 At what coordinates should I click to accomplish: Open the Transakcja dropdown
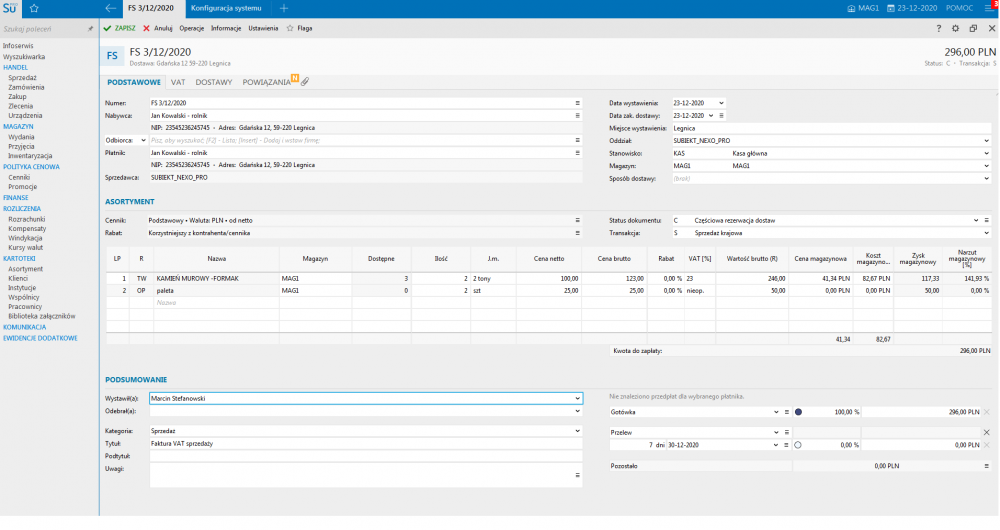[987, 233]
